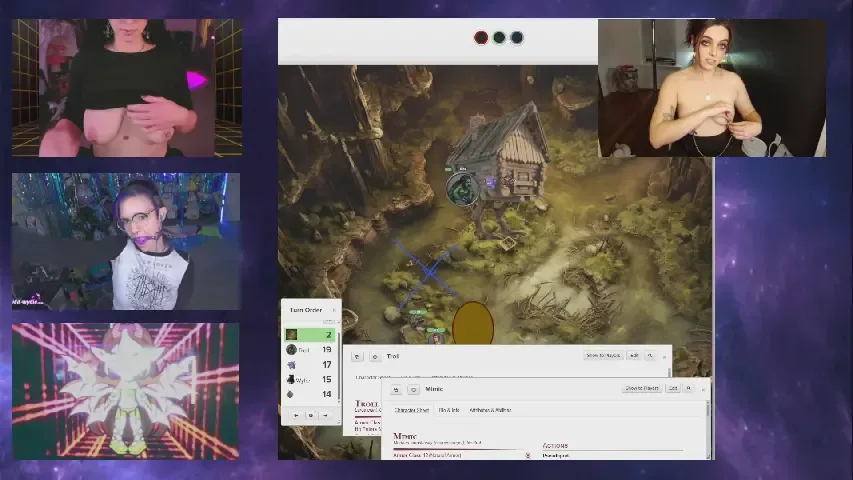Screen dimensions: 853x480
Task: Switch to the Bio & Info tab
Action: pos(448,410)
